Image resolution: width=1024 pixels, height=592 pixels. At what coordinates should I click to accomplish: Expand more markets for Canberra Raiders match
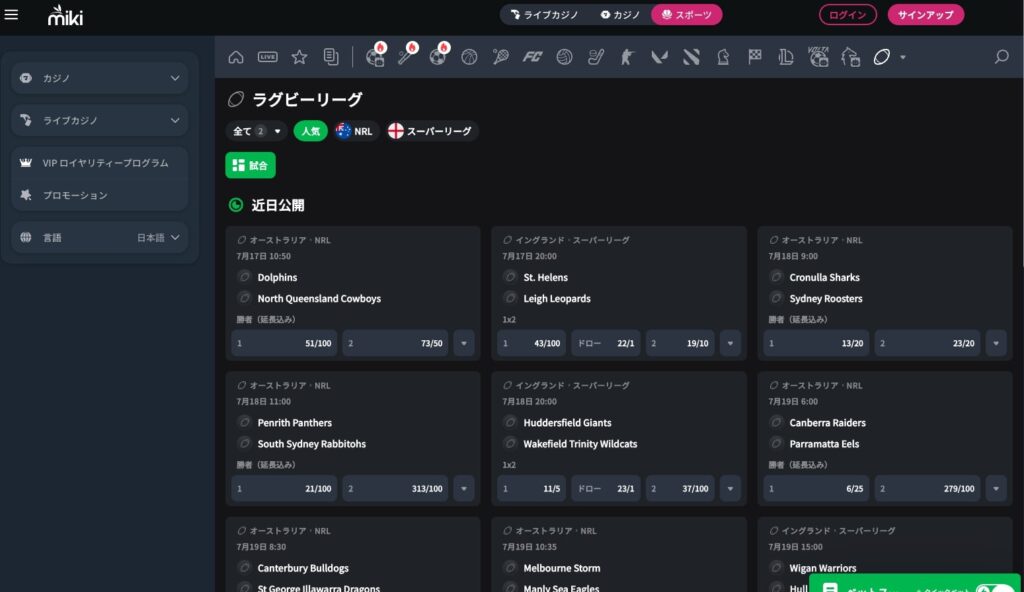pyautogui.click(x=996, y=488)
